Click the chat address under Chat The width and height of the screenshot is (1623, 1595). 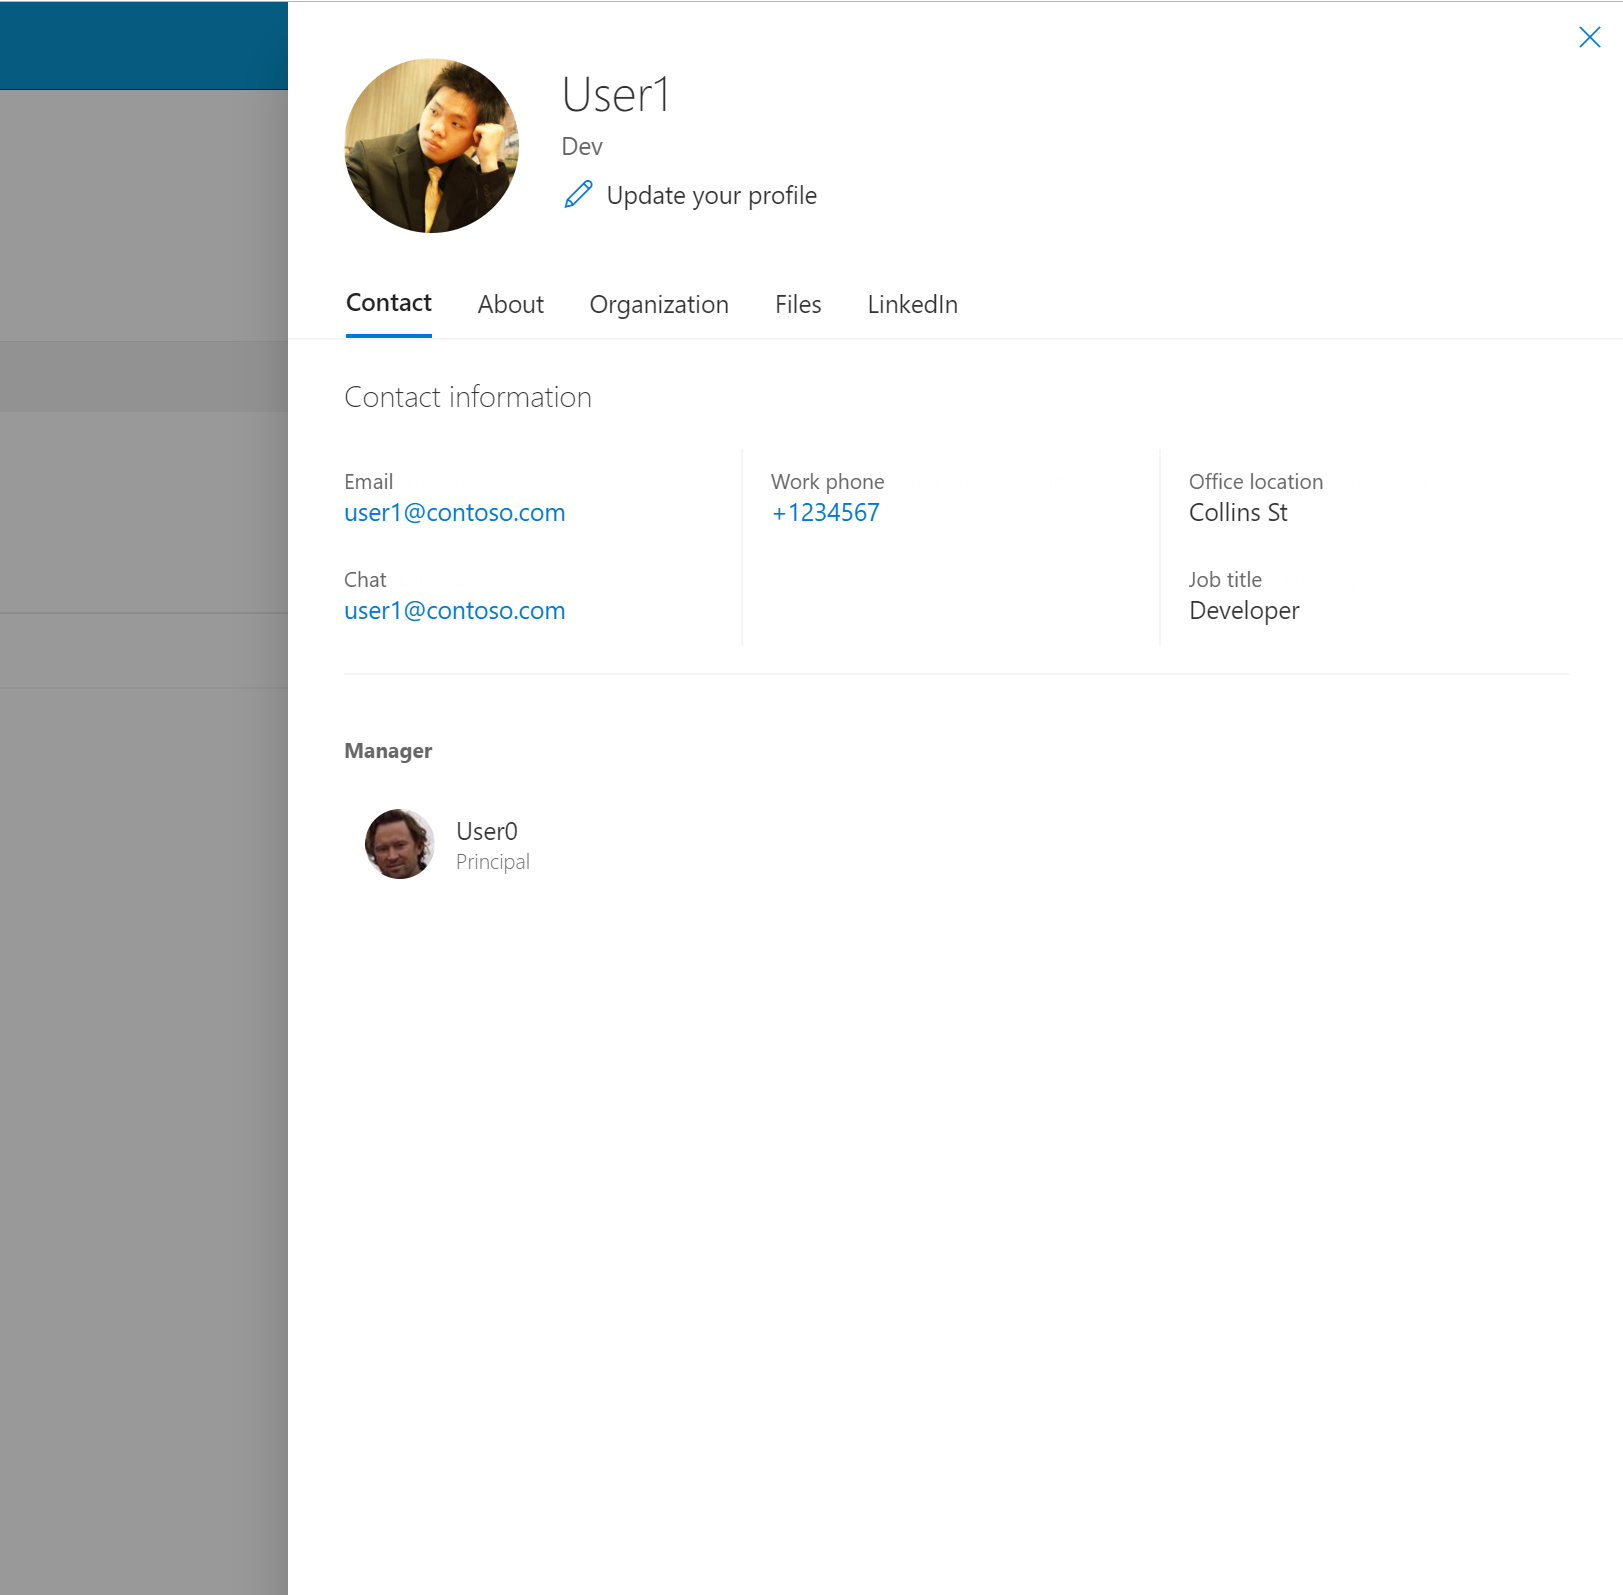[455, 610]
